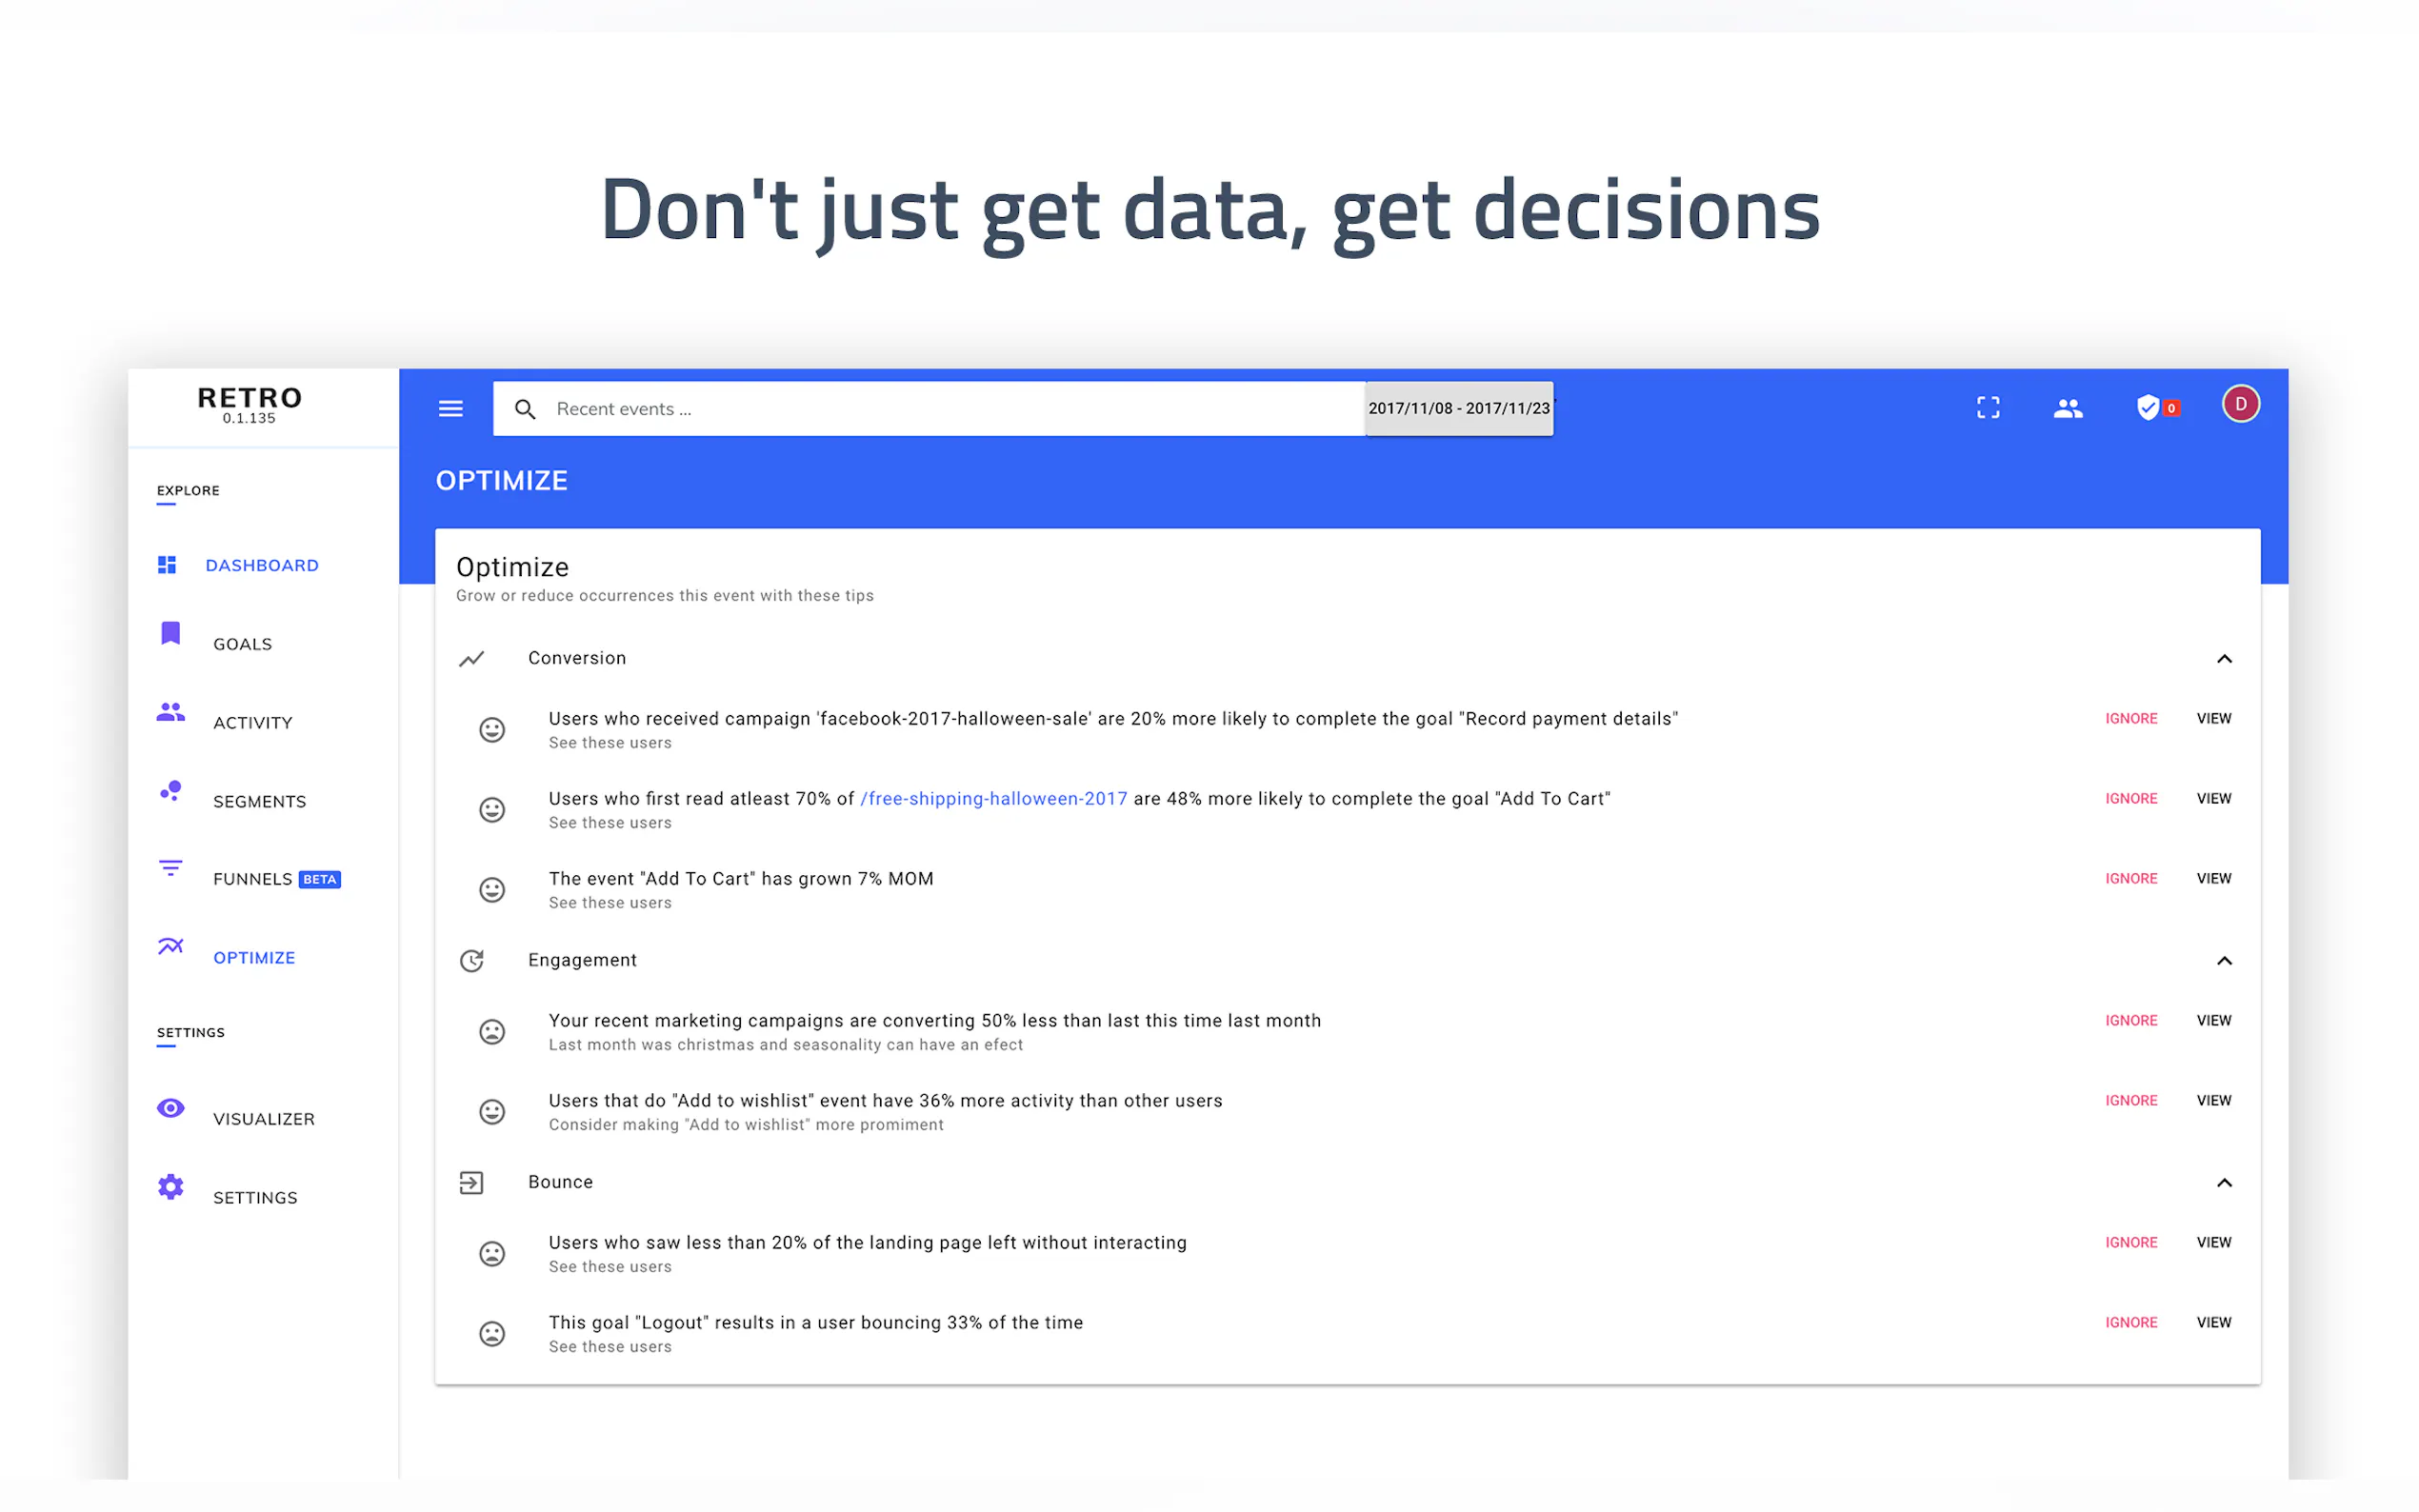The height and width of the screenshot is (1512, 2419).
Task: Select Segments in the sidebar
Action: (259, 801)
